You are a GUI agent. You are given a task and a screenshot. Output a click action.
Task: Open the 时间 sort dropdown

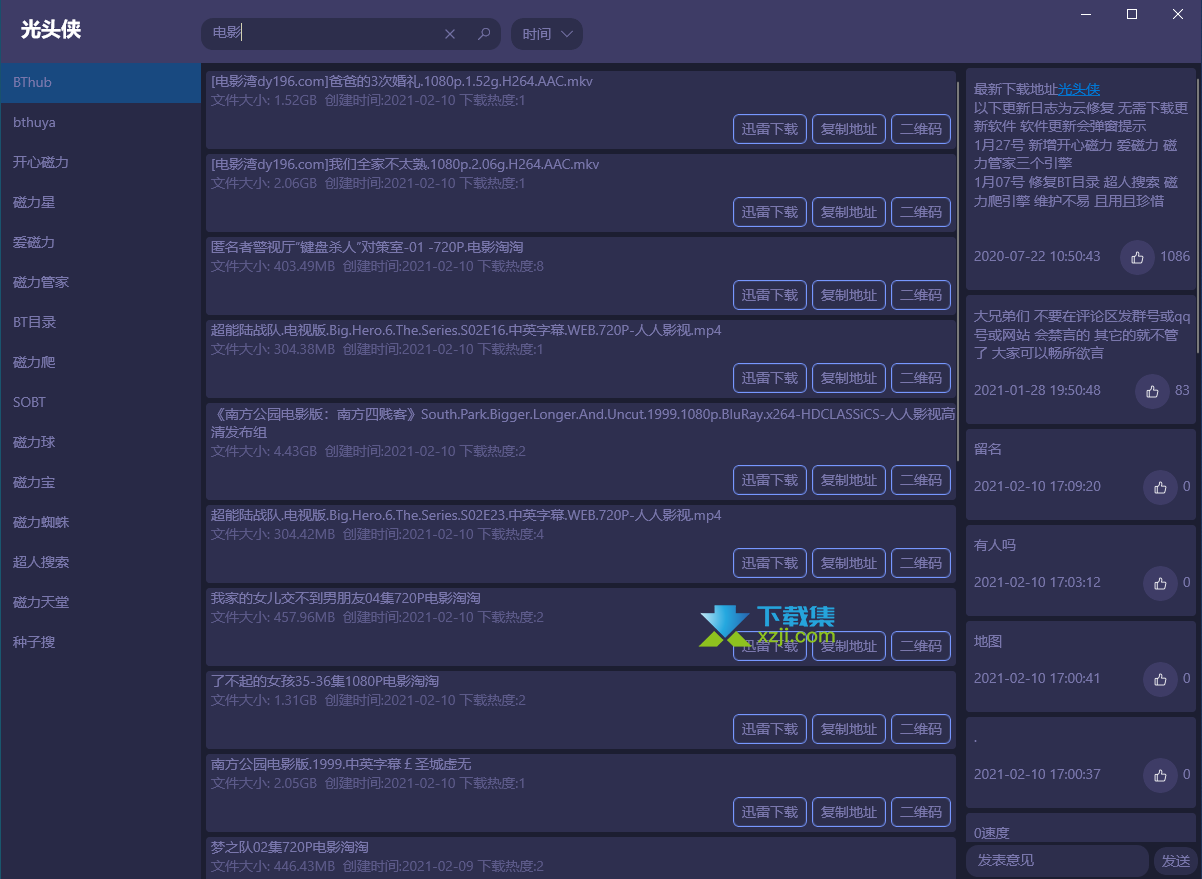click(x=547, y=34)
